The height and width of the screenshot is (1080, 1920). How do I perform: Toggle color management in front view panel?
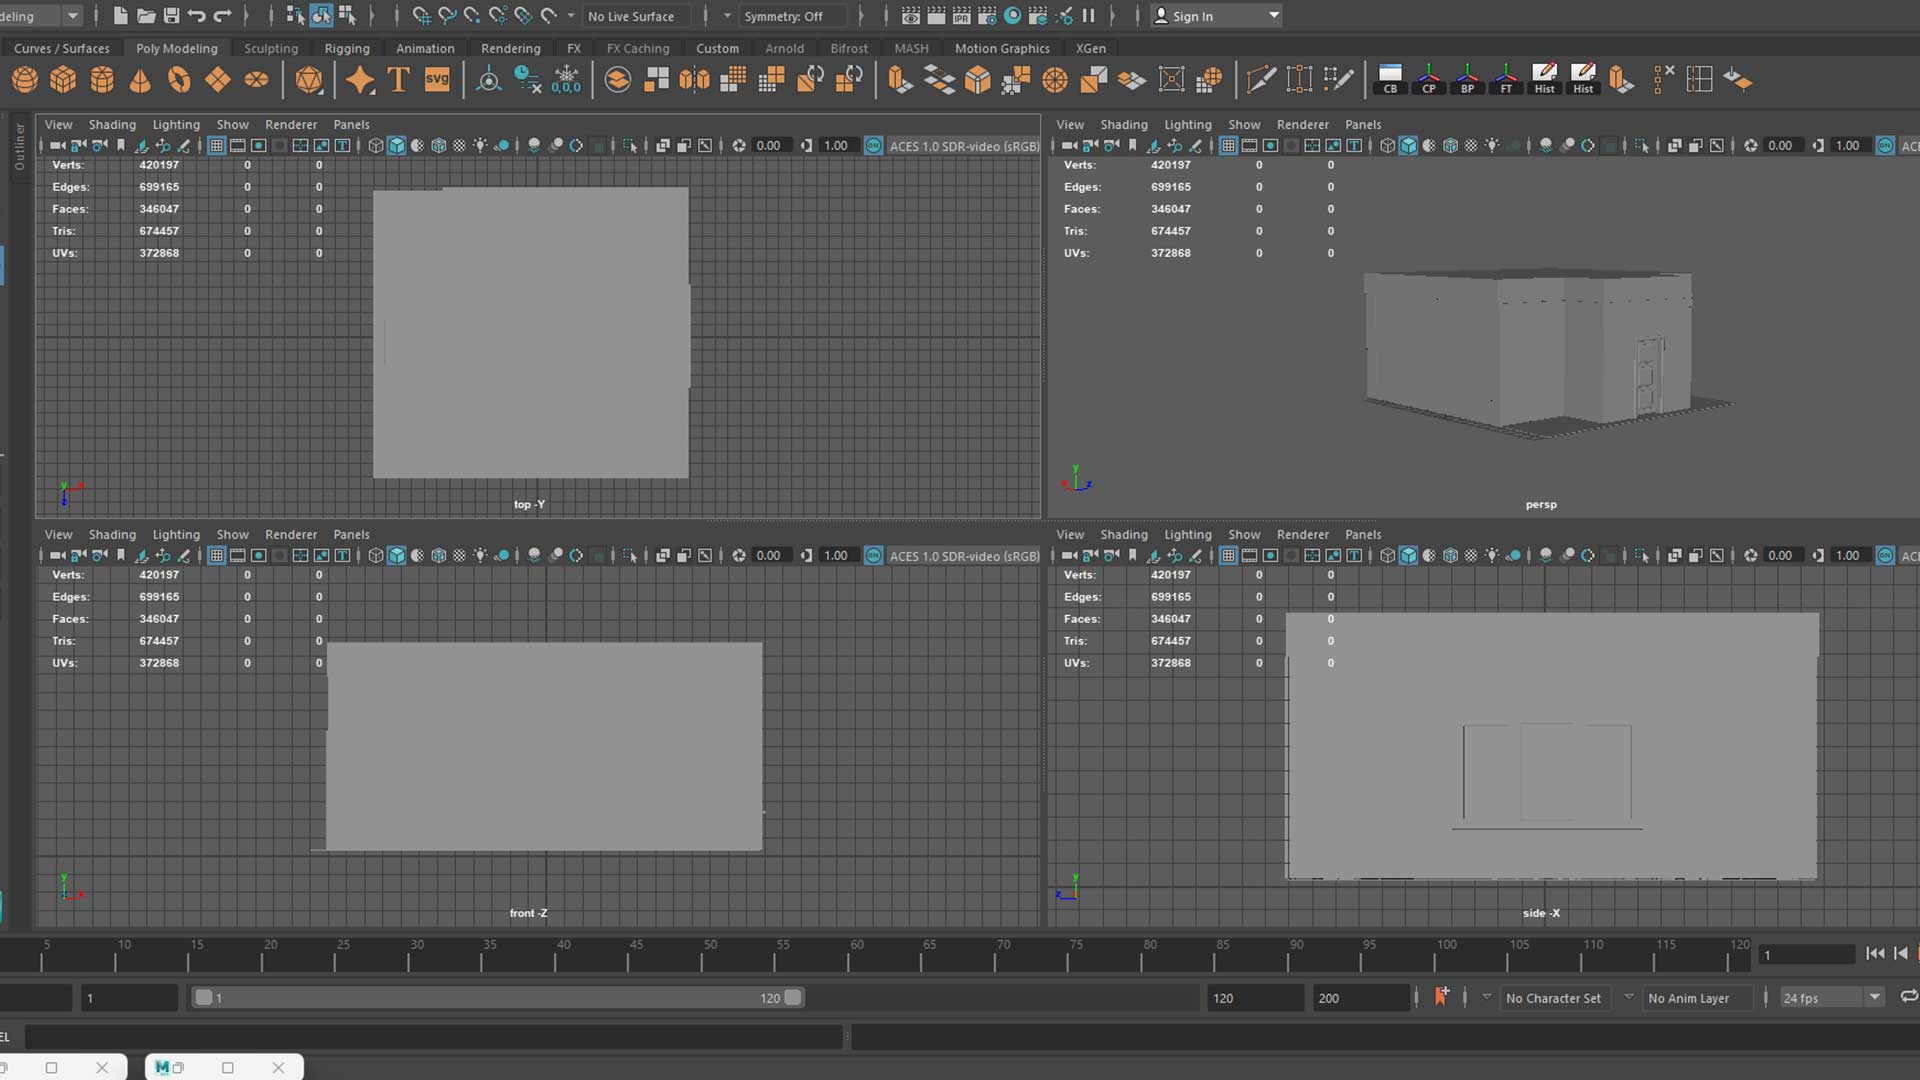point(873,556)
